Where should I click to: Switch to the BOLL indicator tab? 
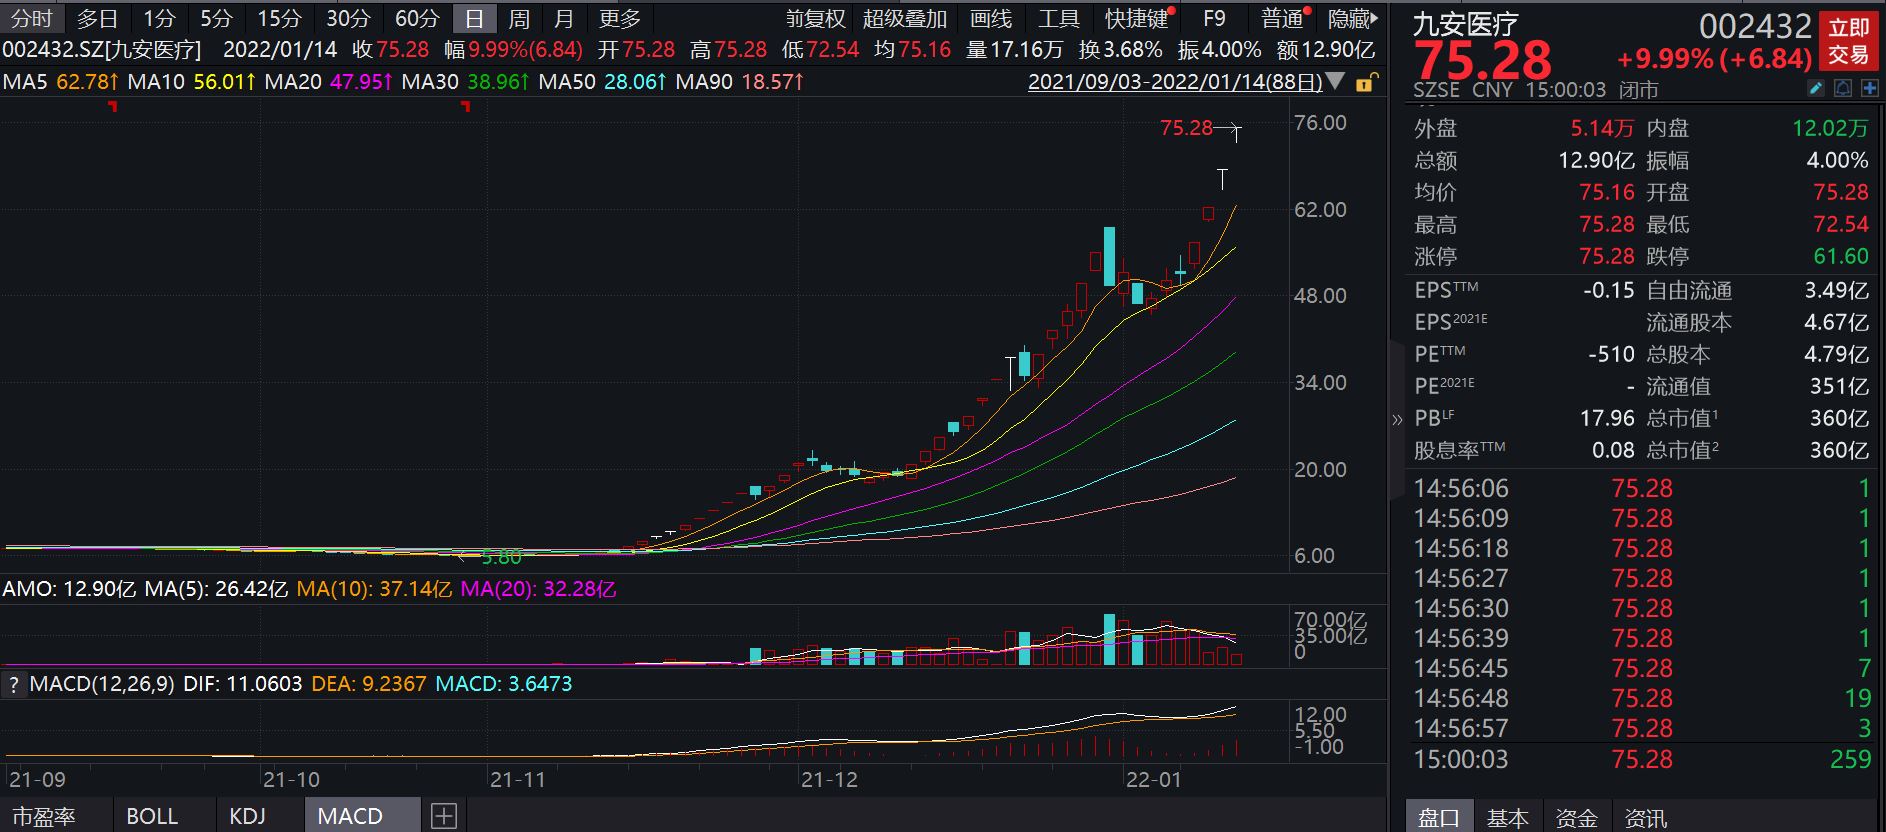point(152,816)
